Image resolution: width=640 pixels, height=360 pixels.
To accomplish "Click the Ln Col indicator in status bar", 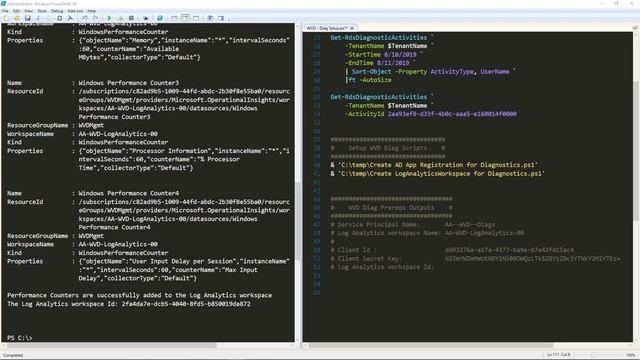I will tap(558, 355).
